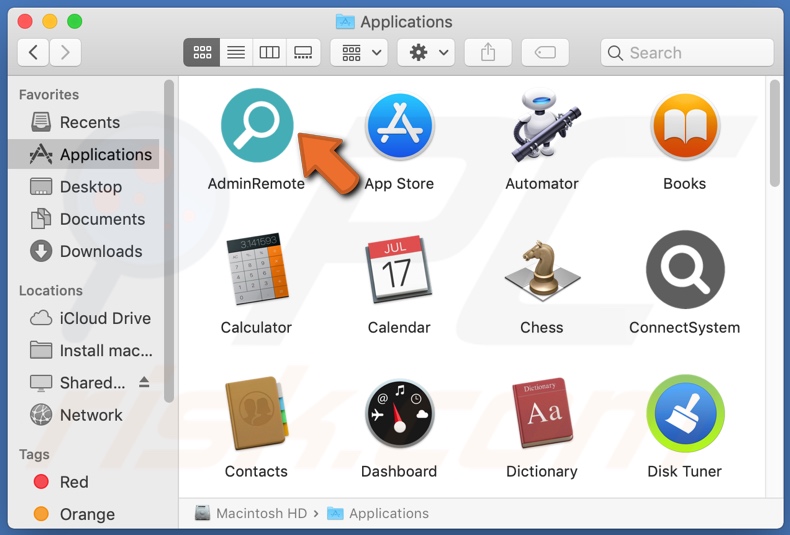Screen dimensions: 790x535
Task: Select the Books app icon
Action: [684, 126]
